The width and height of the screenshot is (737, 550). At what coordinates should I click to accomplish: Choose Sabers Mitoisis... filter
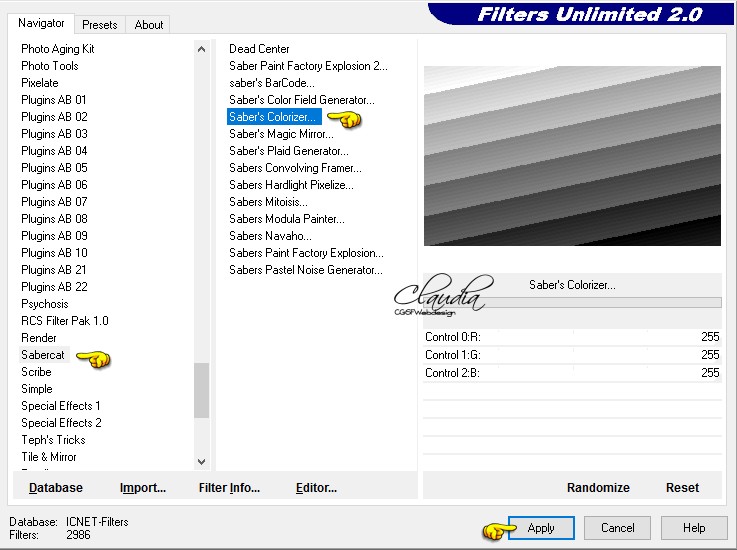click(x=268, y=202)
